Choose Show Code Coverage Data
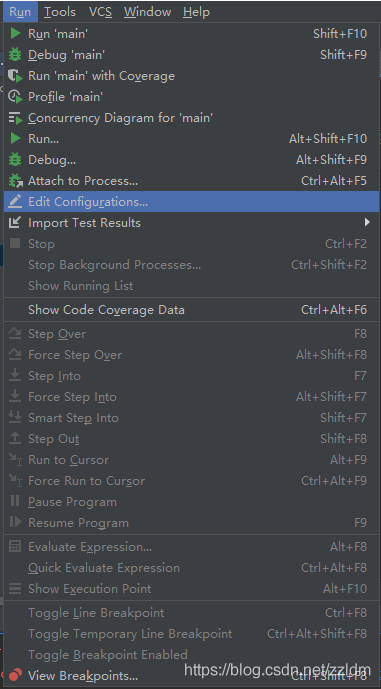The height and width of the screenshot is (689, 381). point(192,310)
